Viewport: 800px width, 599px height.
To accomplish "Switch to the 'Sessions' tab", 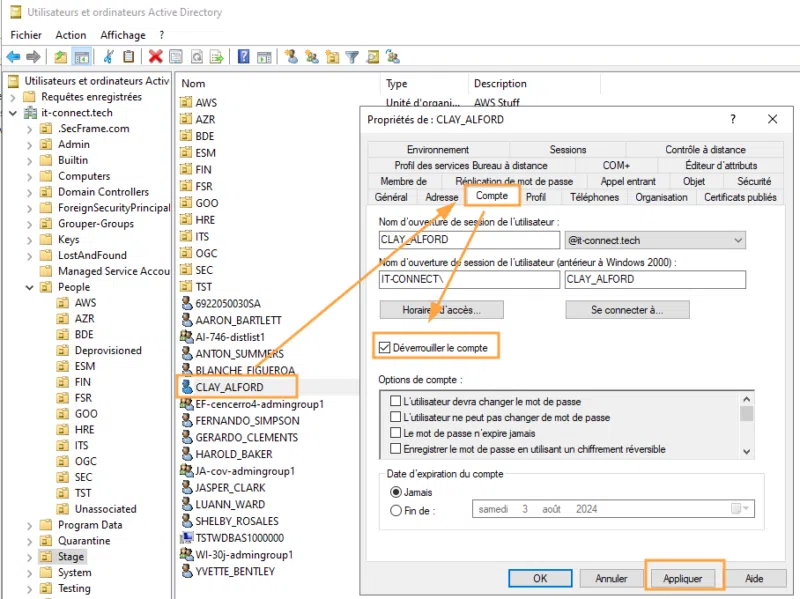I will point(567,149).
